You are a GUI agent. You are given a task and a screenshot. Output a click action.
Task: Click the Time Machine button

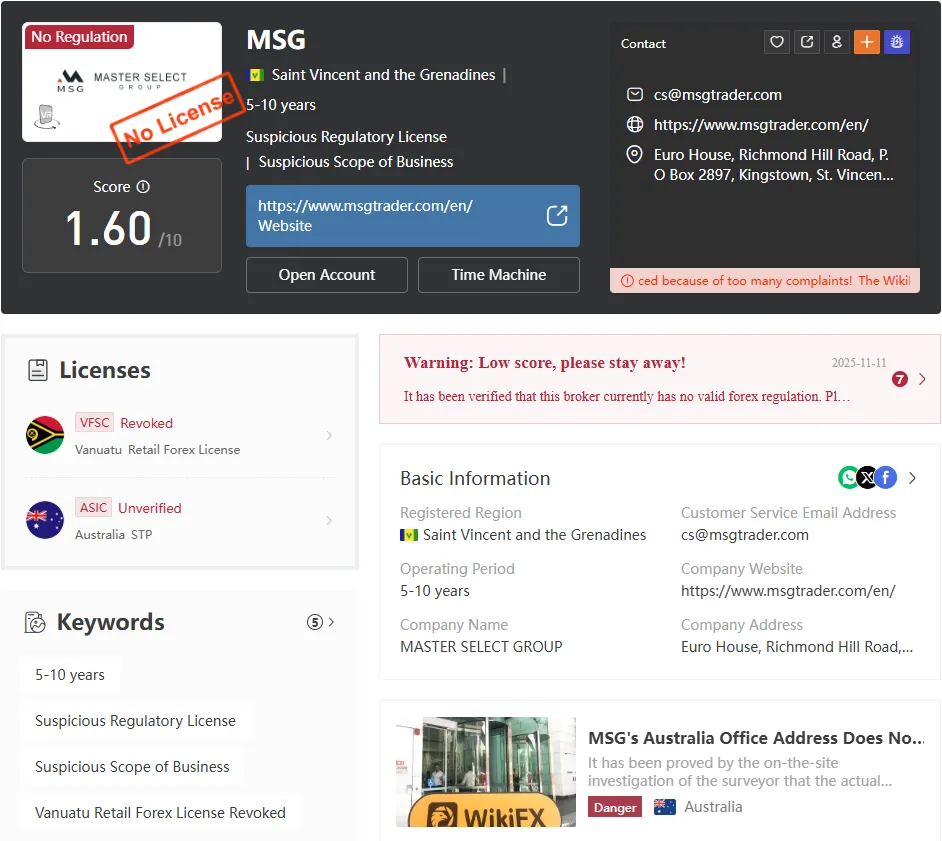pyautogui.click(x=499, y=275)
